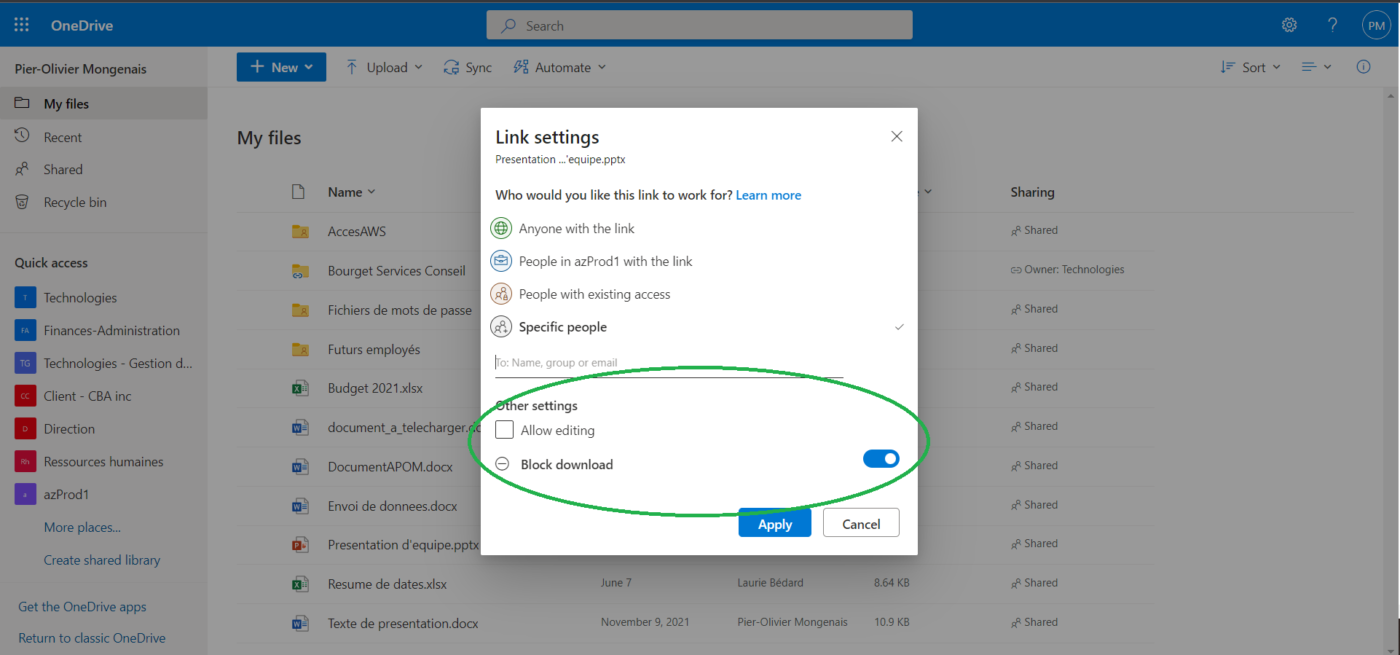The width and height of the screenshot is (1400, 655).
Task: Open the Settings gear menu
Action: [1290, 25]
